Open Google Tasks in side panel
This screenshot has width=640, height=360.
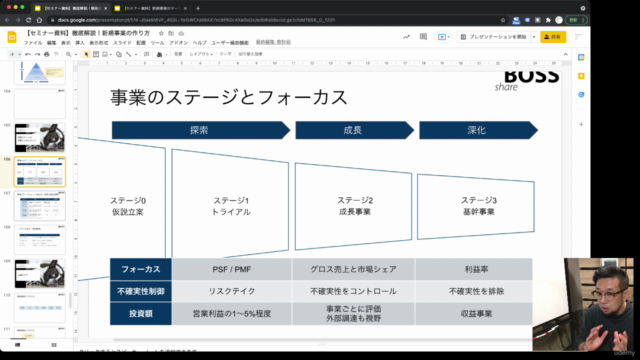581,95
